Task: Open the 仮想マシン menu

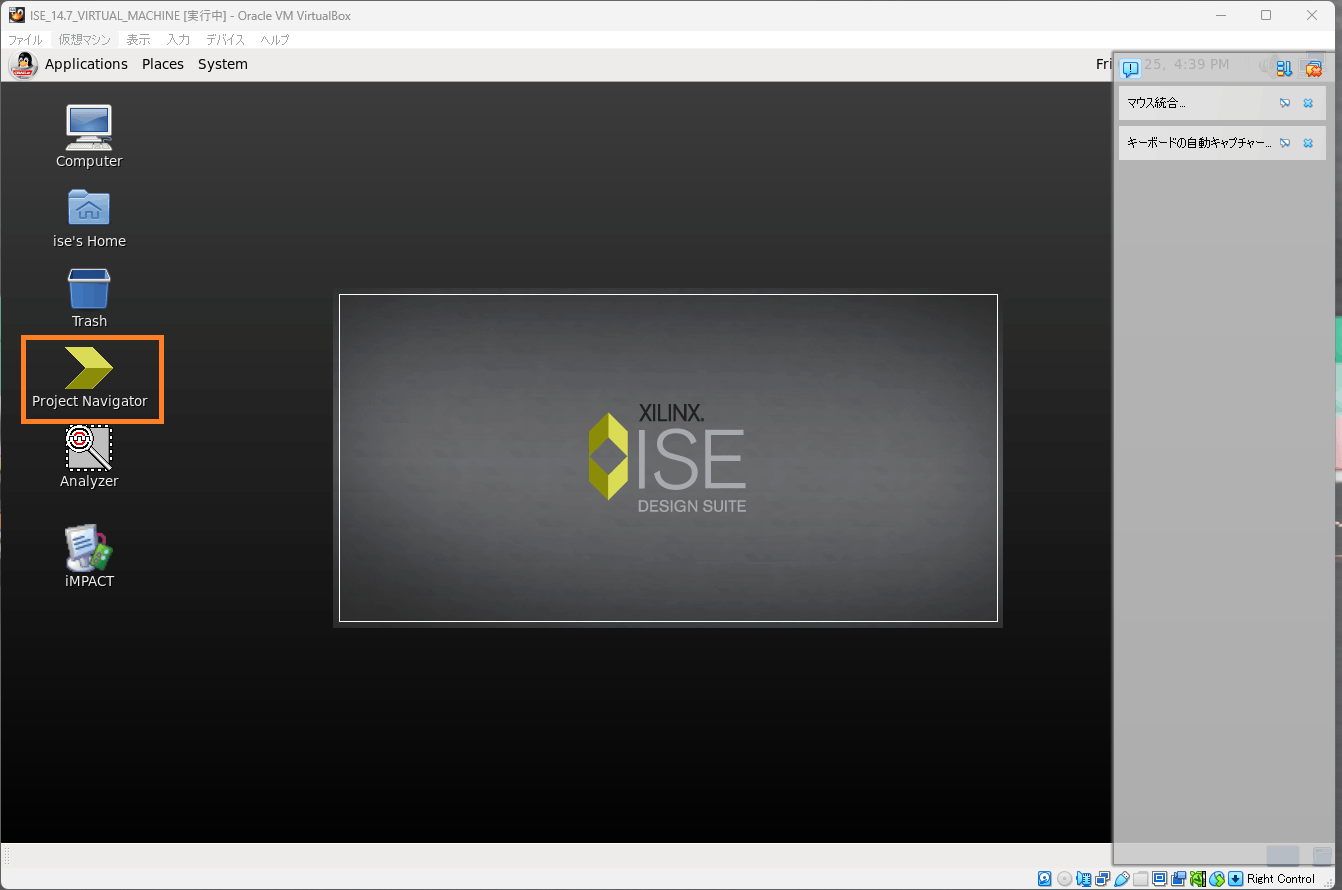Action: (x=84, y=40)
